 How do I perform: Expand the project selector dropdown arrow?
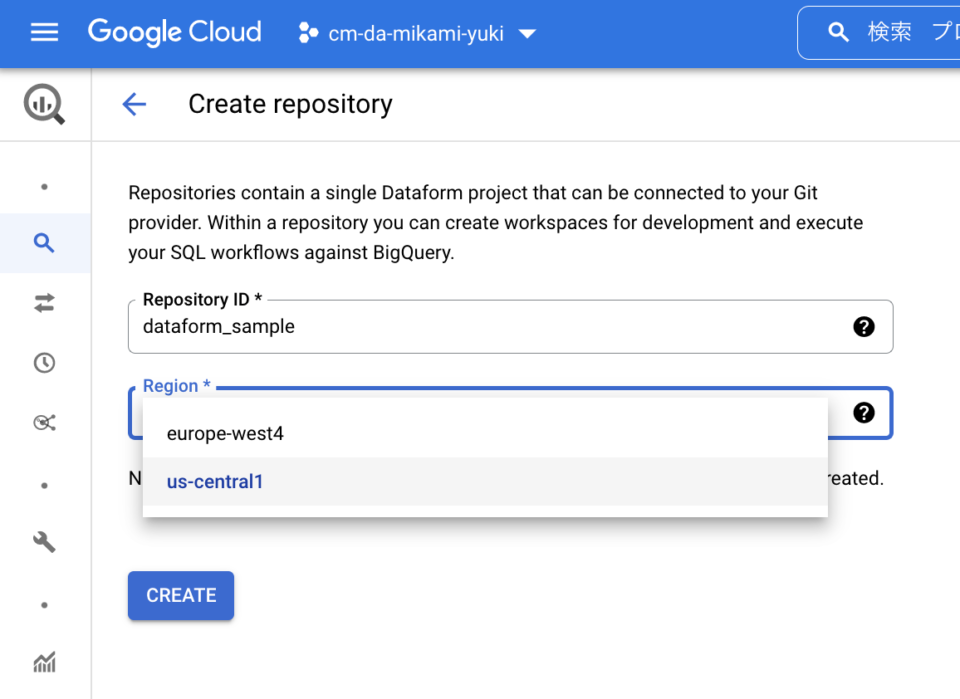(x=527, y=32)
